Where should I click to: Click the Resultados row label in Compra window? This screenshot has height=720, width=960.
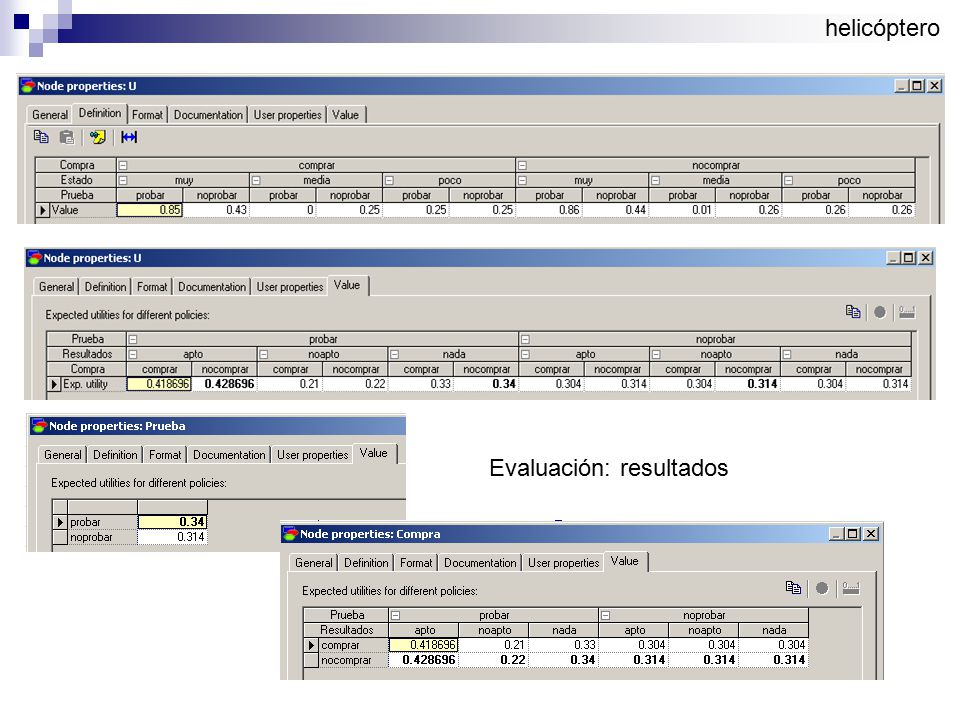coord(347,630)
